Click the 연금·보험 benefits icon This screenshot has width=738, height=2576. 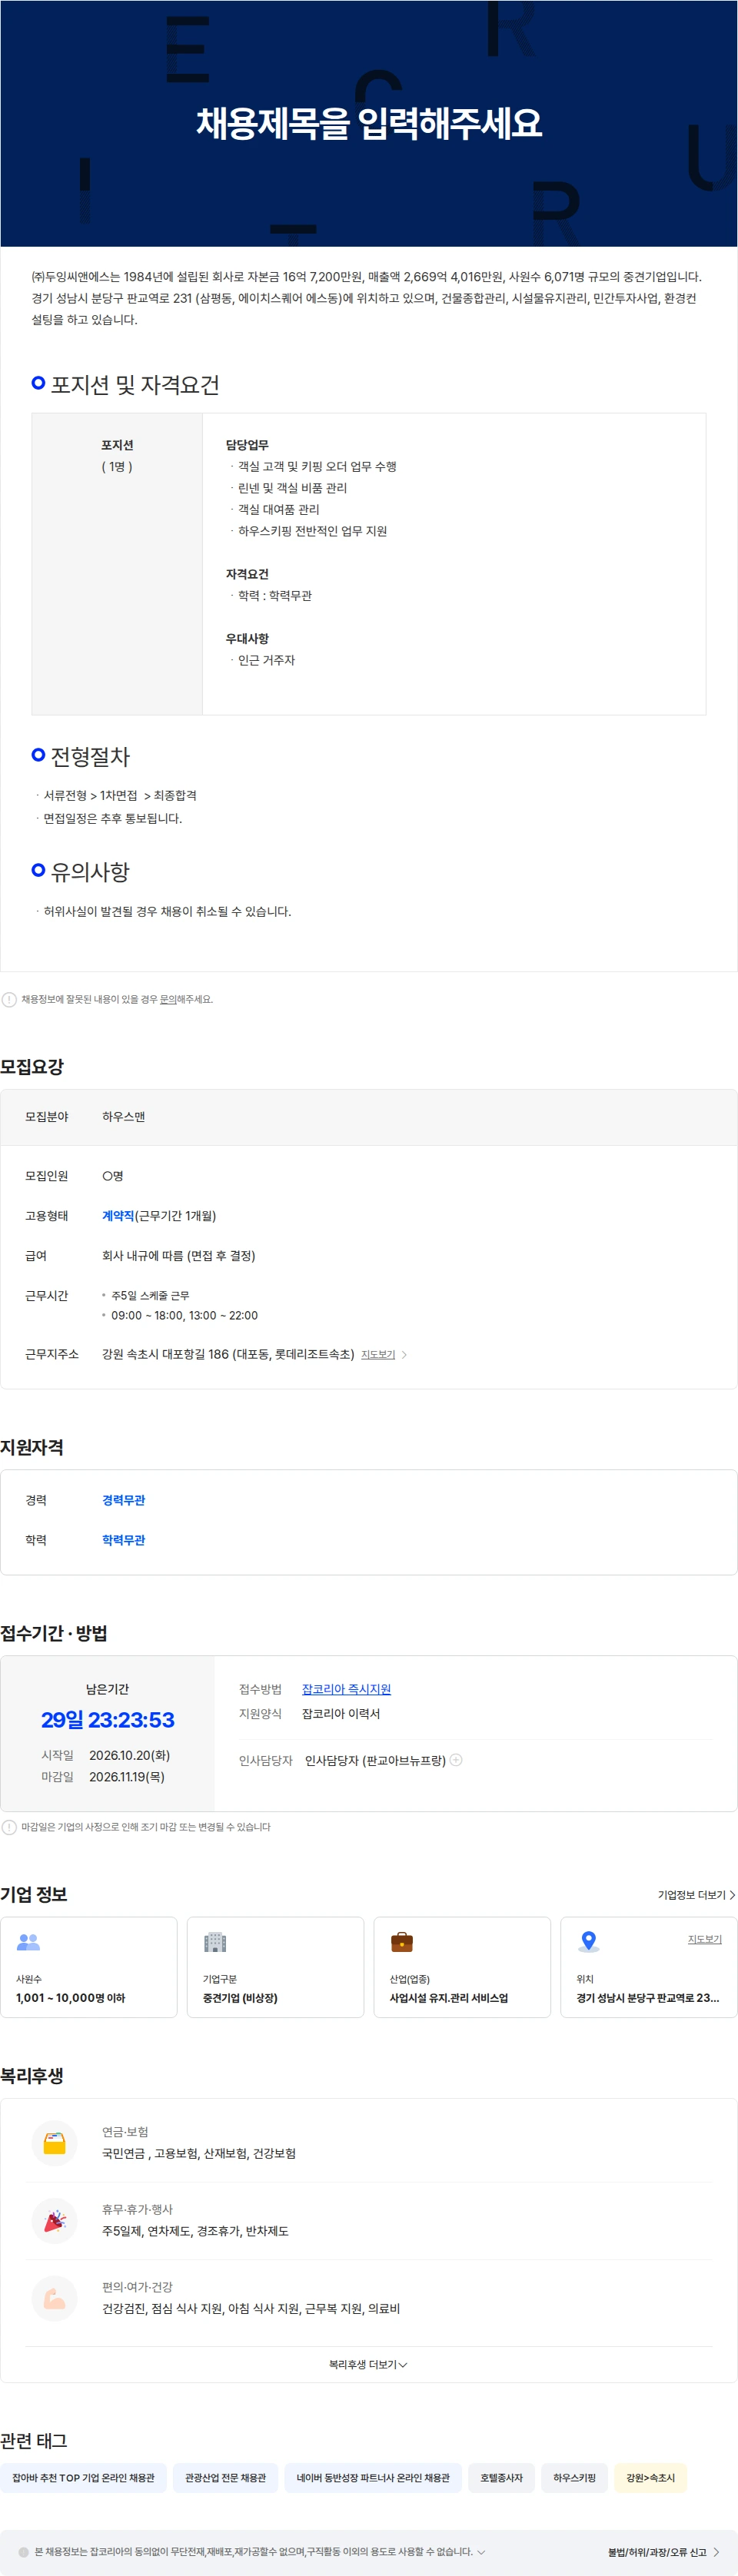(x=54, y=2143)
